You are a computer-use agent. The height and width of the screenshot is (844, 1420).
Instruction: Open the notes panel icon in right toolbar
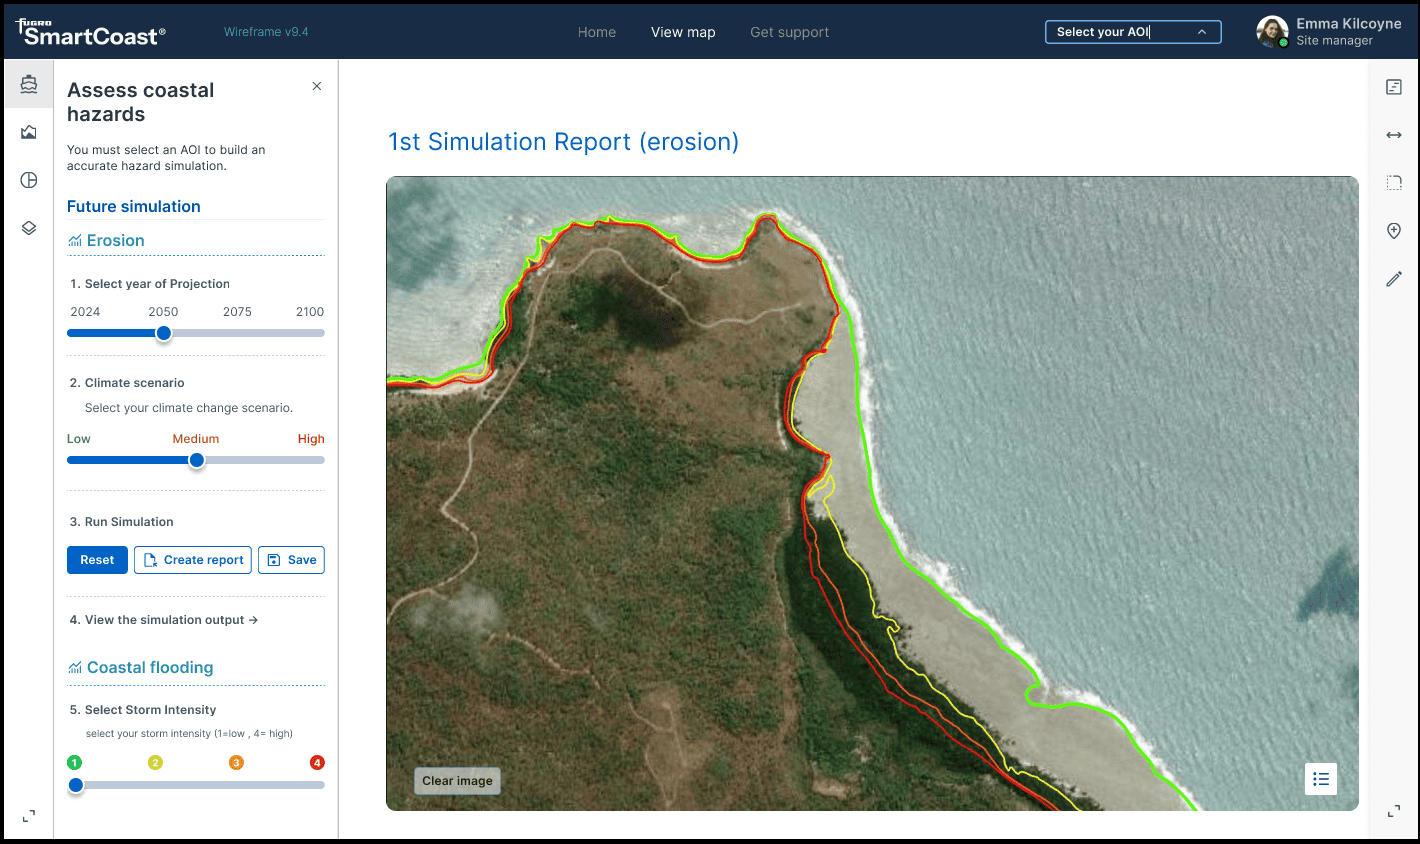point(1394,87)
